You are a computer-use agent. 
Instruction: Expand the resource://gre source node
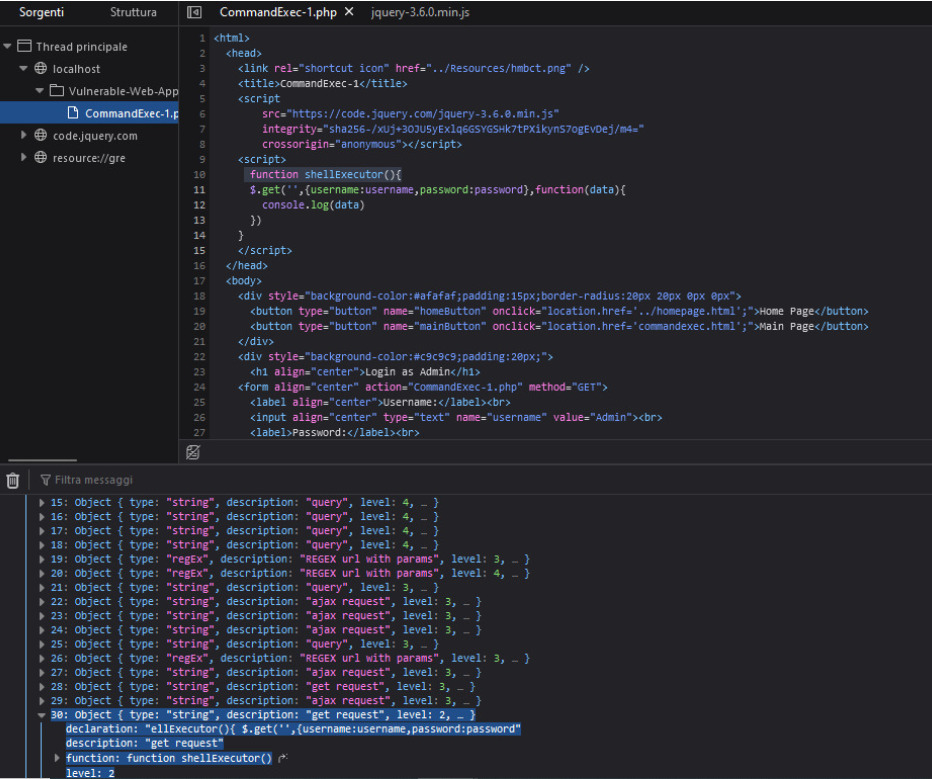24,157
